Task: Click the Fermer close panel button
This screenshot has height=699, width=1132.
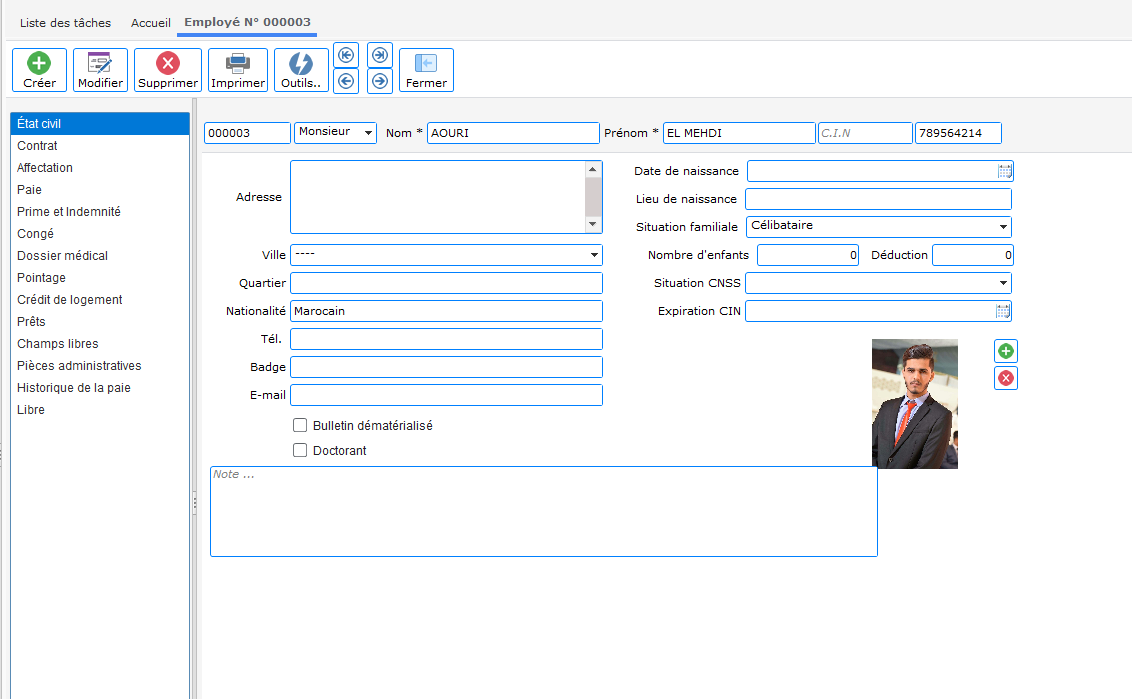Action: (x=426, y=70)
